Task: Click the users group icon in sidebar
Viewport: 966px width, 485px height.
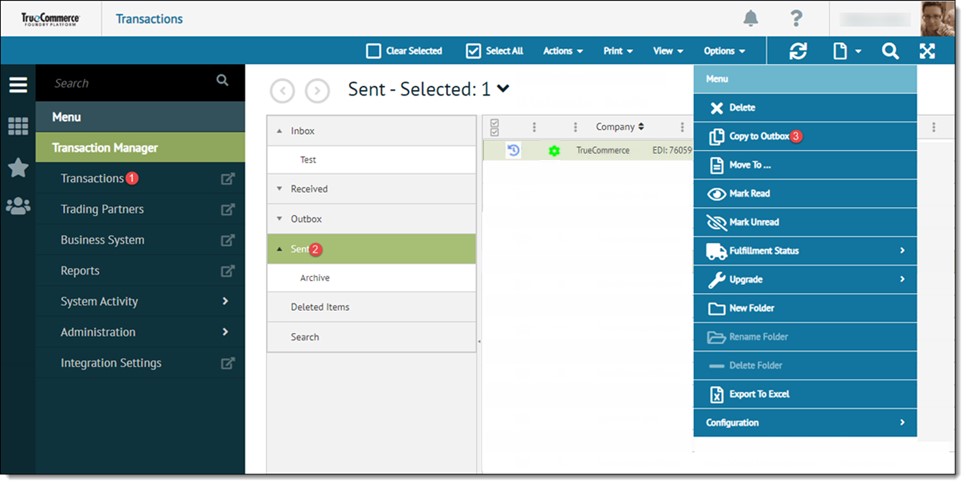Action: (18, 206)
